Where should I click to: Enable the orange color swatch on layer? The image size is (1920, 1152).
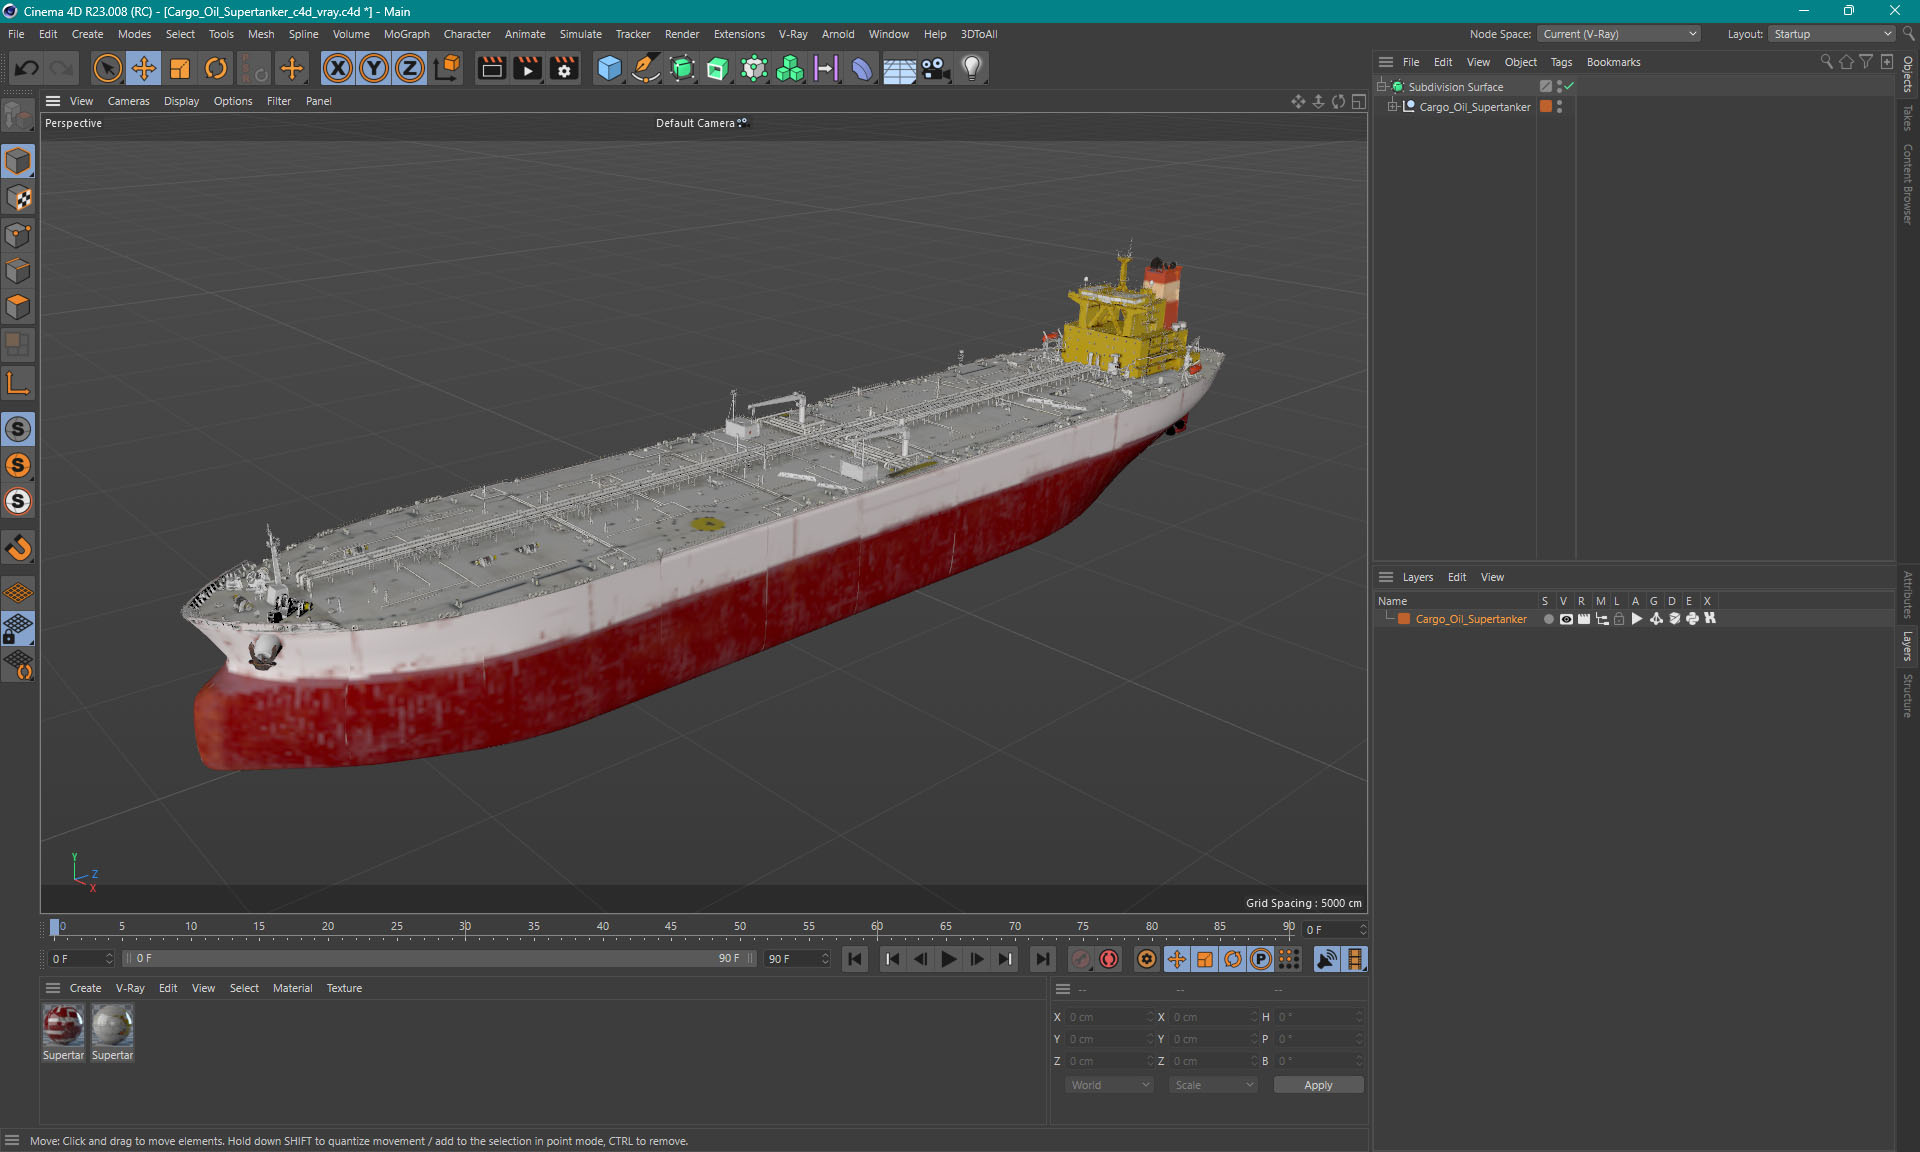1404,619
